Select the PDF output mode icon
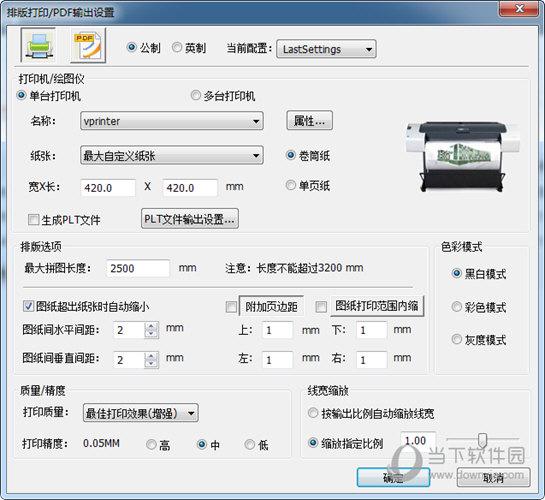 click(x=88, y=46)
